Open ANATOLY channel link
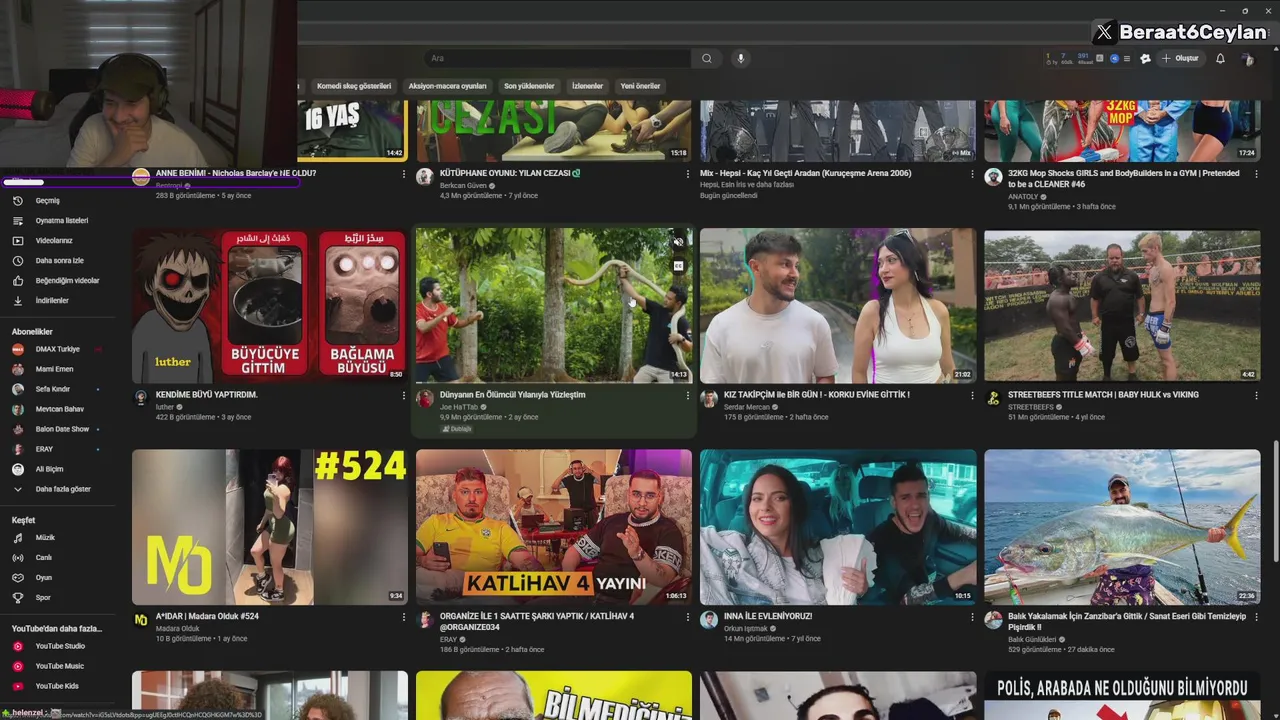The width and height of the screenshot is (1280, 720). click(x=1023, y=197)
